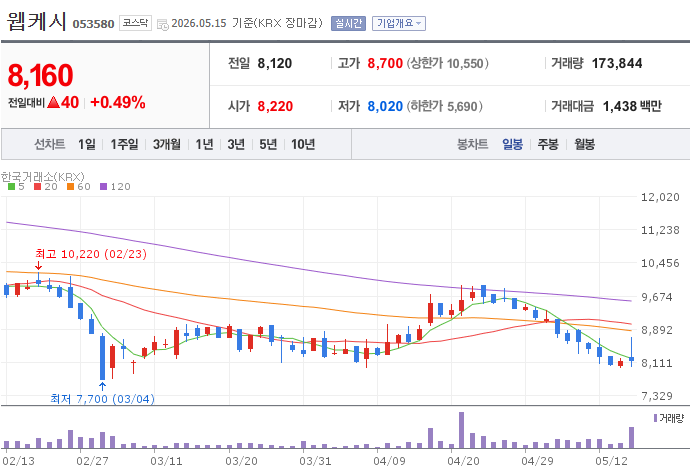Click the 봉차트 section label

pyautogui.click(x=473, y=144)
